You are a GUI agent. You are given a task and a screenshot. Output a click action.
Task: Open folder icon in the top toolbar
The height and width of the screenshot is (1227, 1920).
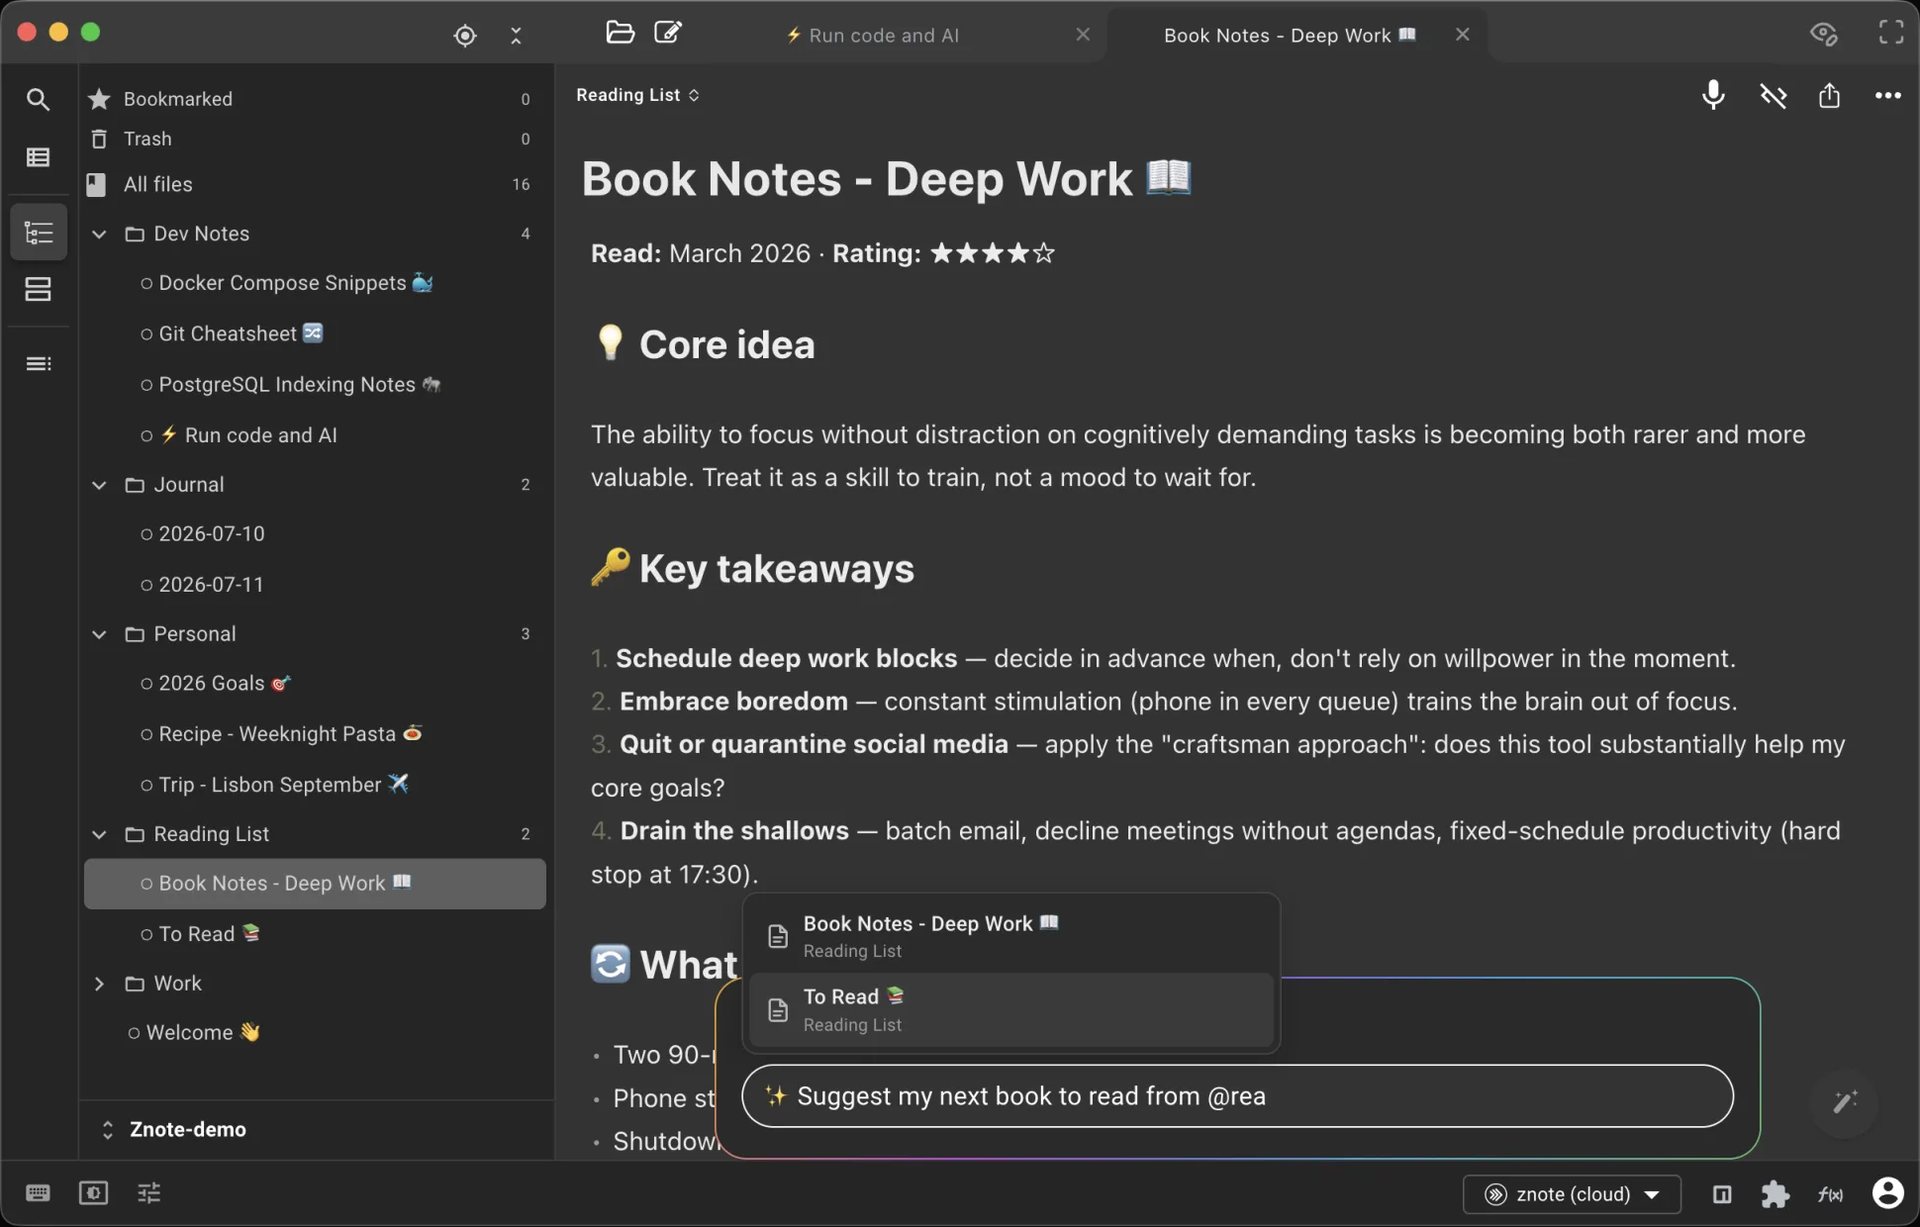point(619,33)
